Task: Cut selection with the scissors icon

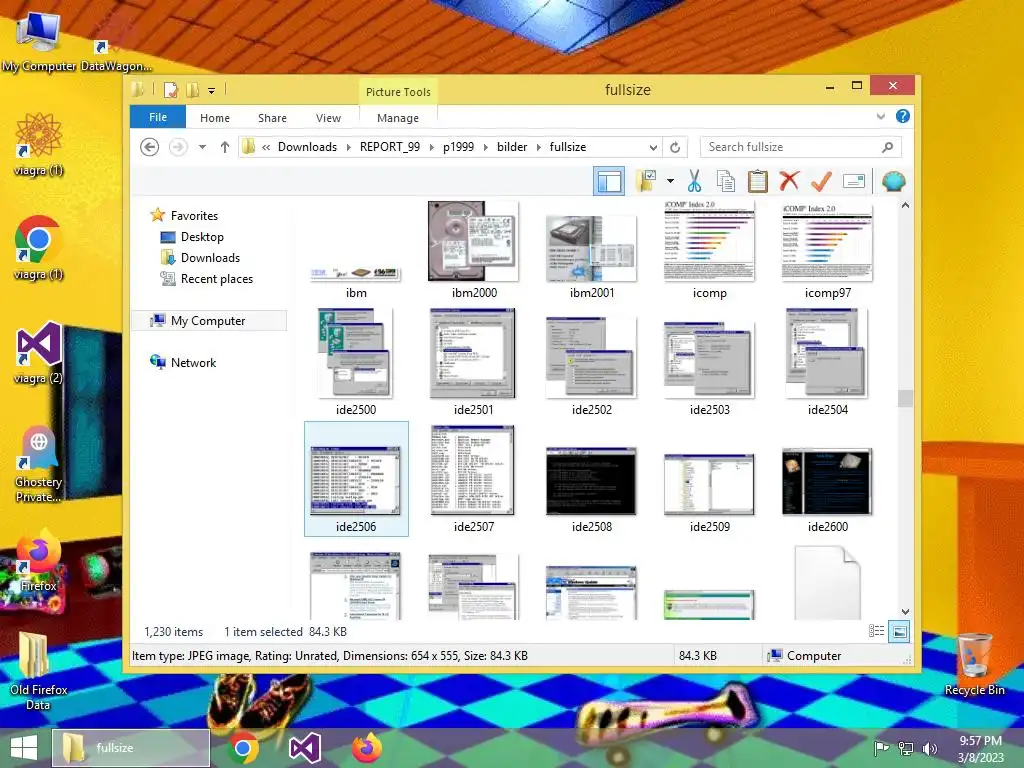Action: tap(694, 181)
